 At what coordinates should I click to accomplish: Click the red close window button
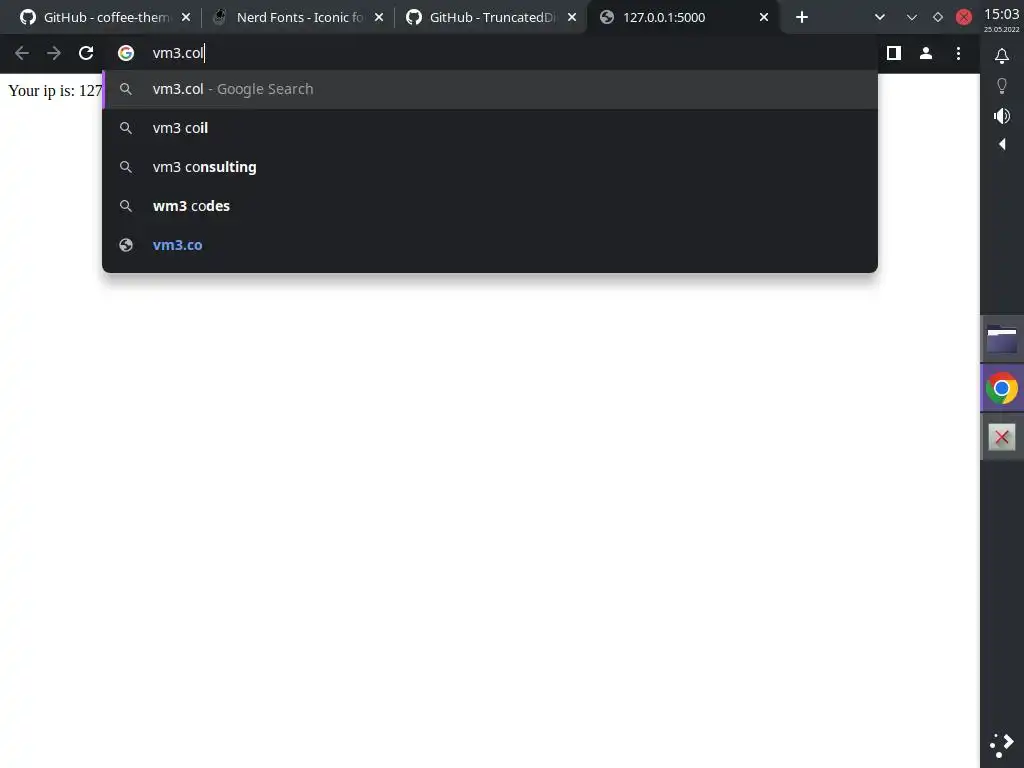click(964, 18)
